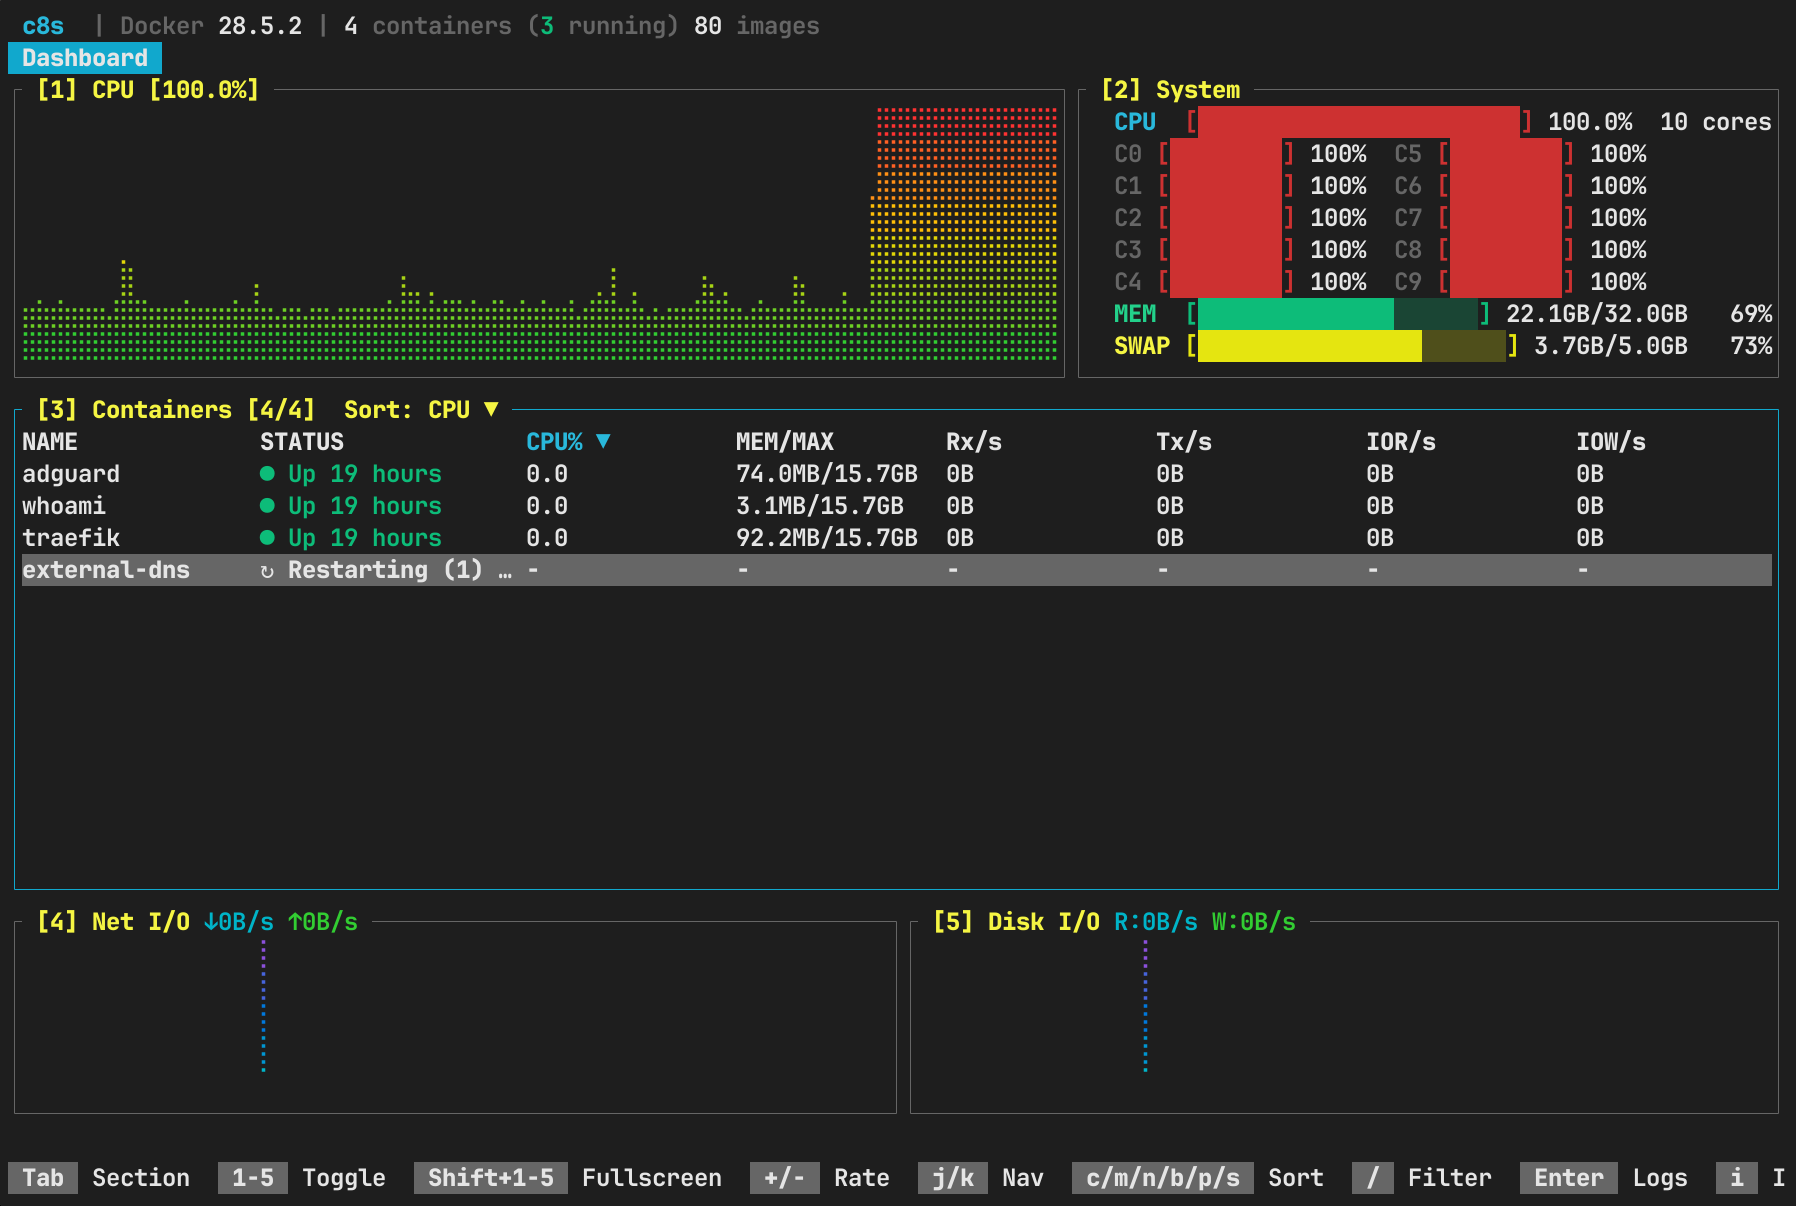The width and height of the screenshot is (1796, 1206).
Task: Click the restarting icon for external-dns
Action: coord(267,571)
